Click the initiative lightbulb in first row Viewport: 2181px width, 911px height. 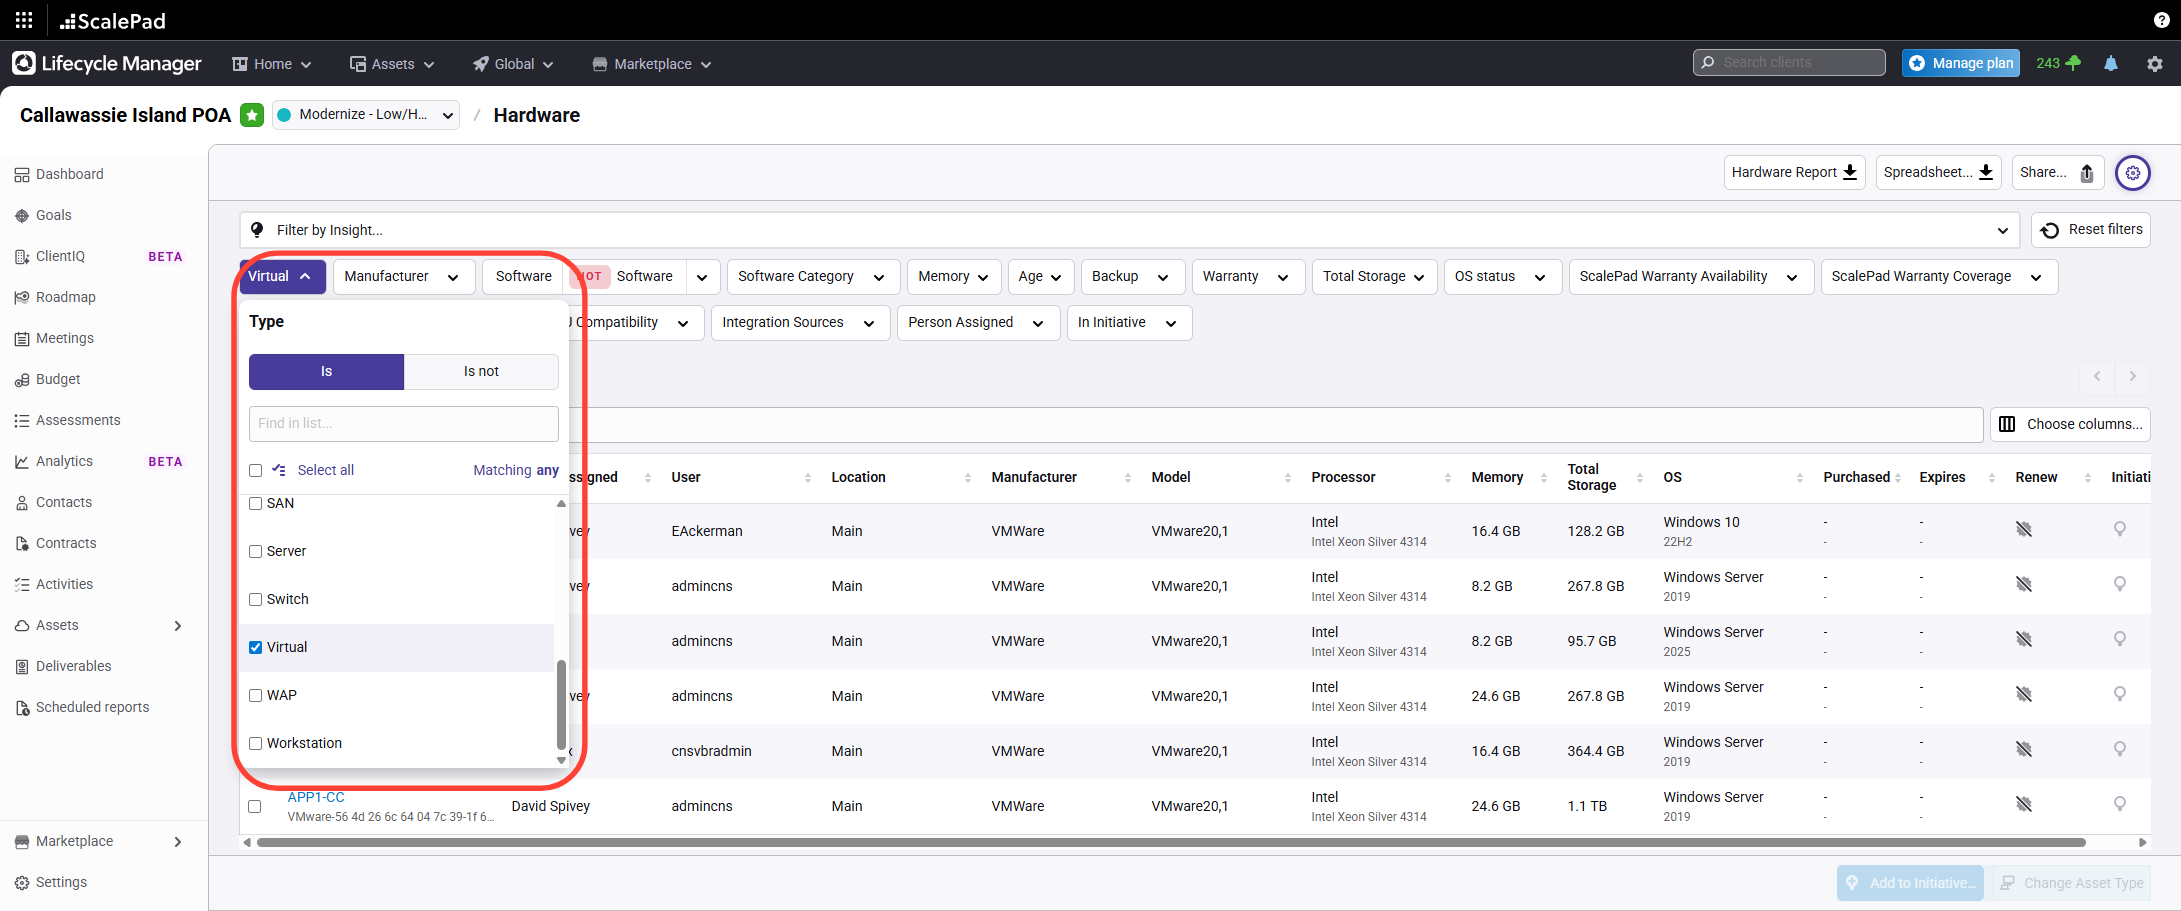click(x=2119, y=529)
